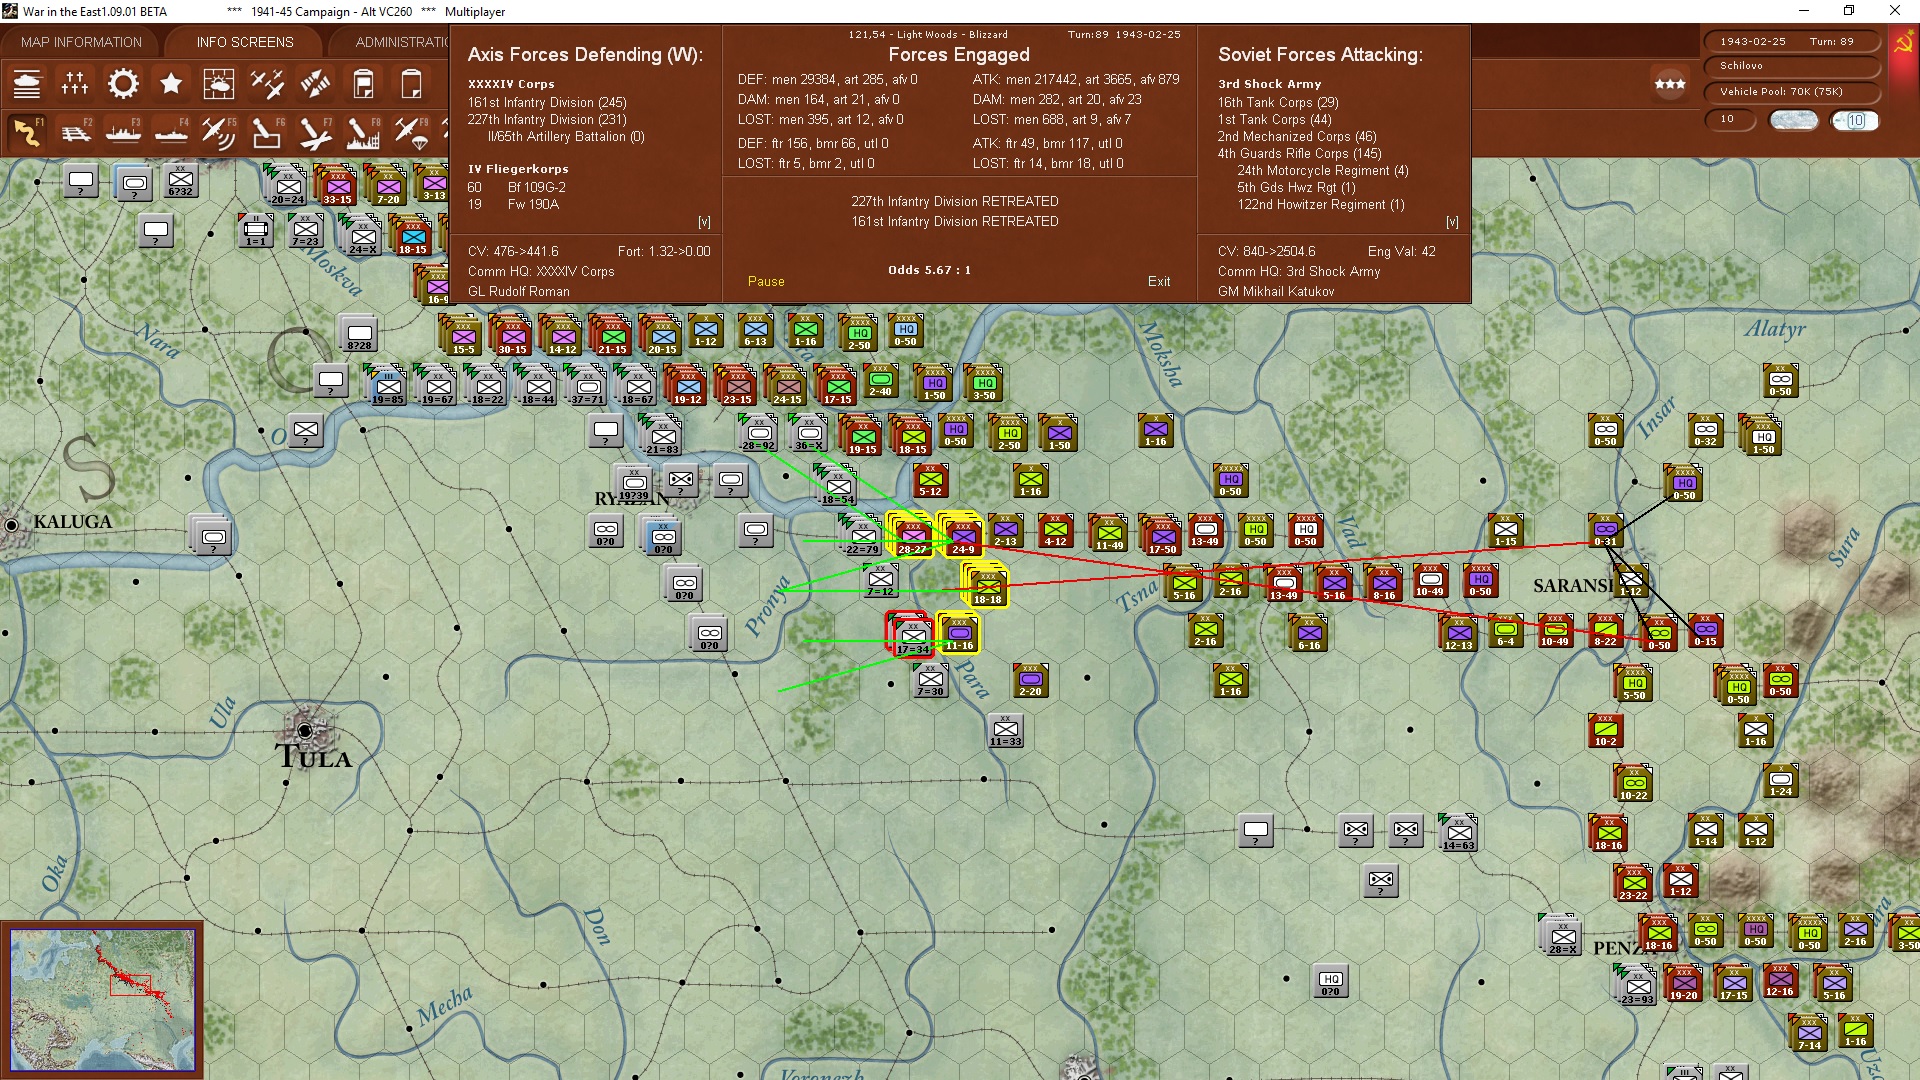Screen dimensions: 1920x1080
Task: Expand the Axis defending forces [v] list
Action: click(x=704, y=222)
